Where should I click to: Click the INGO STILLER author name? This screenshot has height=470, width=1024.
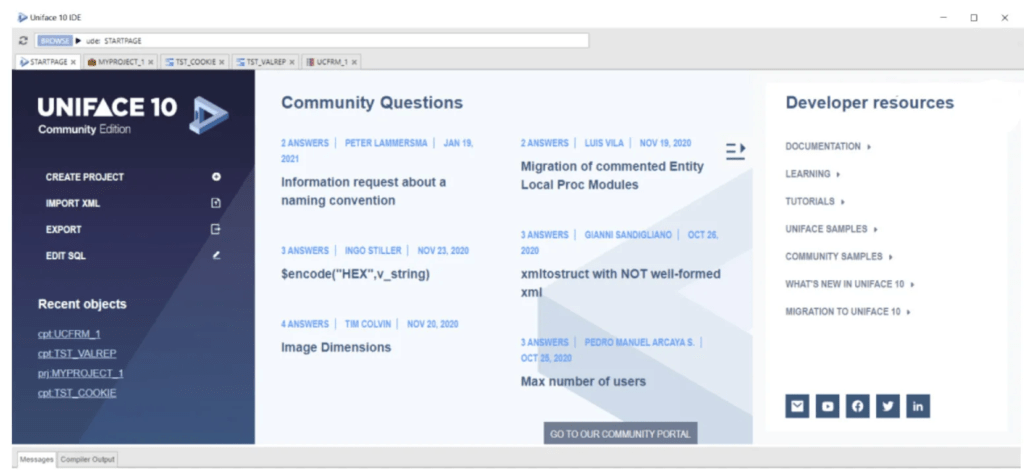tap(373, 251)
